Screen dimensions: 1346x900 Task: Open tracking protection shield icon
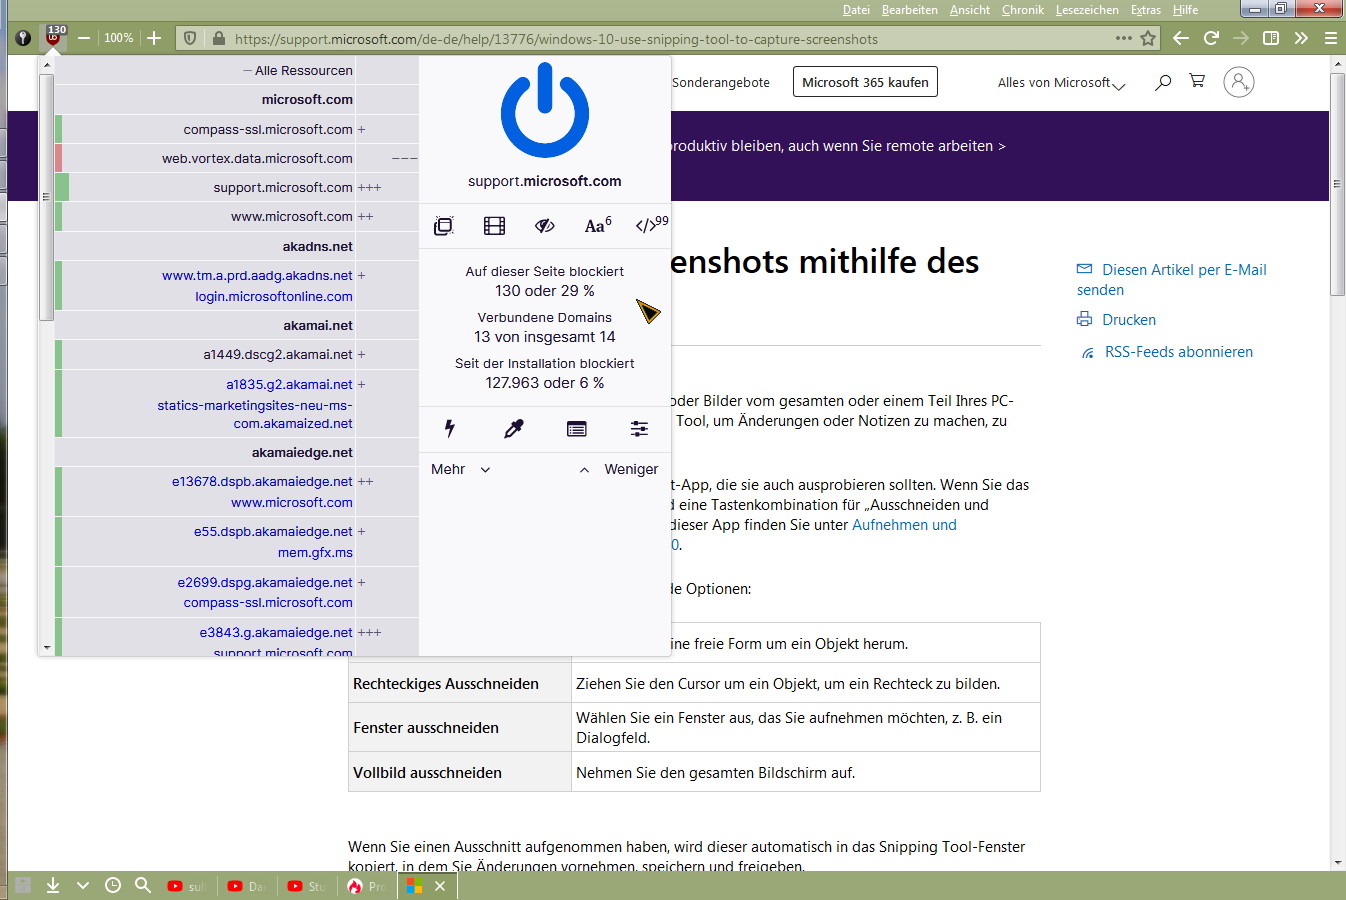pyautogui.click(x=190, y=39)
